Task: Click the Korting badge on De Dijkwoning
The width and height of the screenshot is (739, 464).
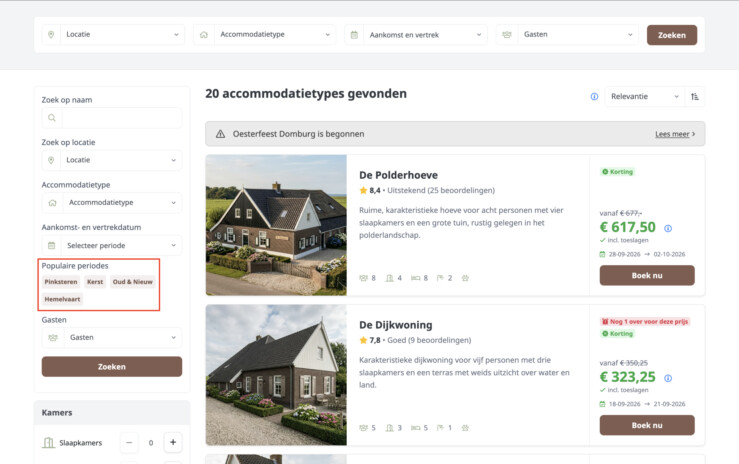Action: [x=617, y=334]
